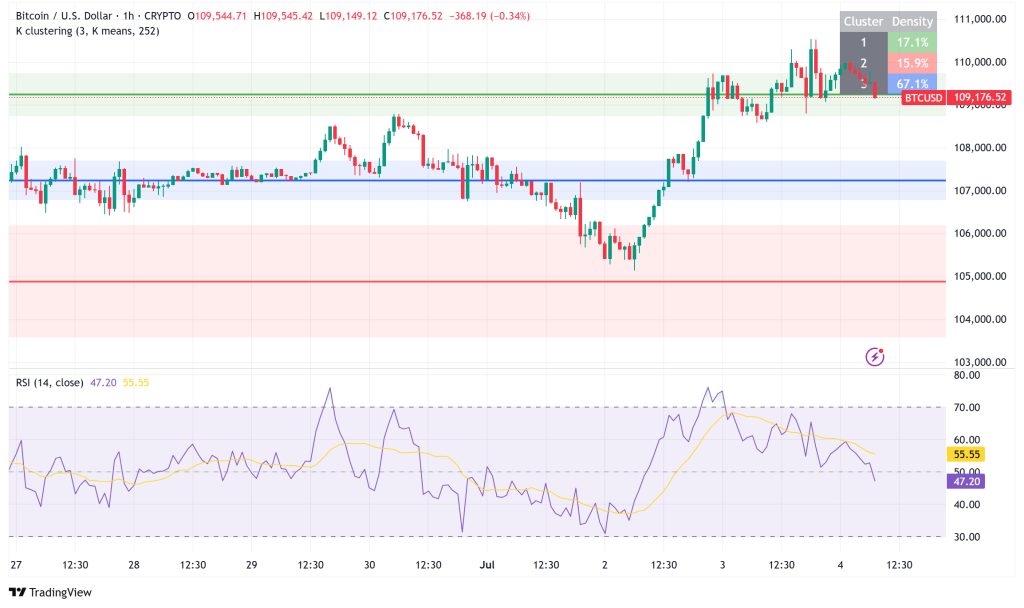
Task: Click the 108,000.00 price axis label
Action: pos(980,148)
